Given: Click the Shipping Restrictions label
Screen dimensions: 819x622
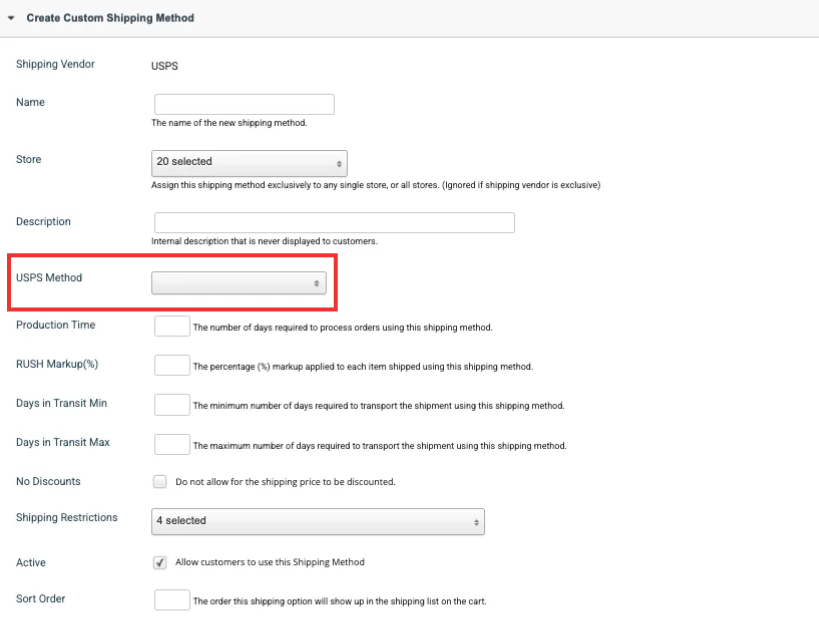Looking at the screenshot, I should click(67, 518).
